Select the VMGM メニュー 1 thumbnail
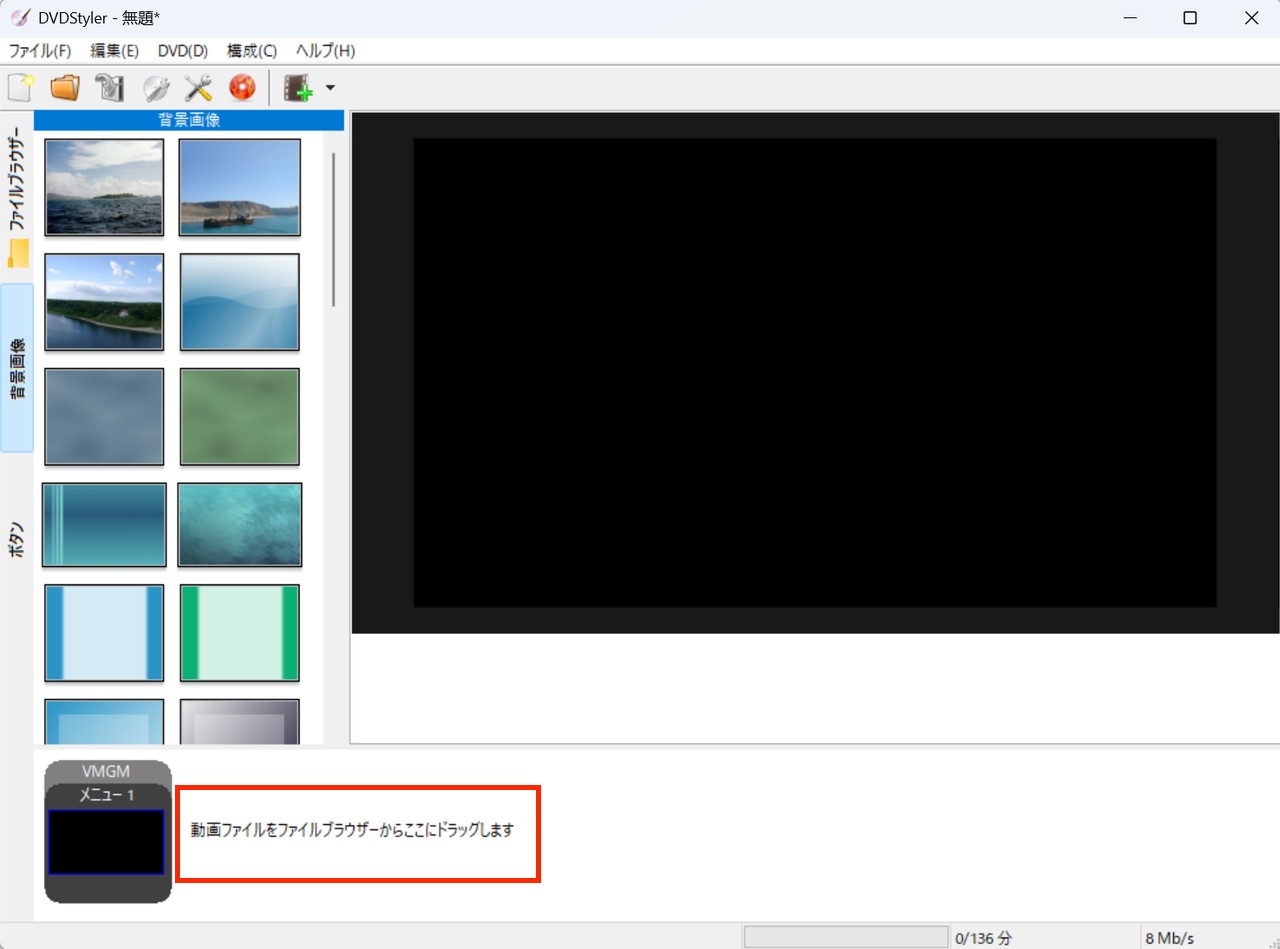The image size is (1280, 949). (x=108, y=832)
